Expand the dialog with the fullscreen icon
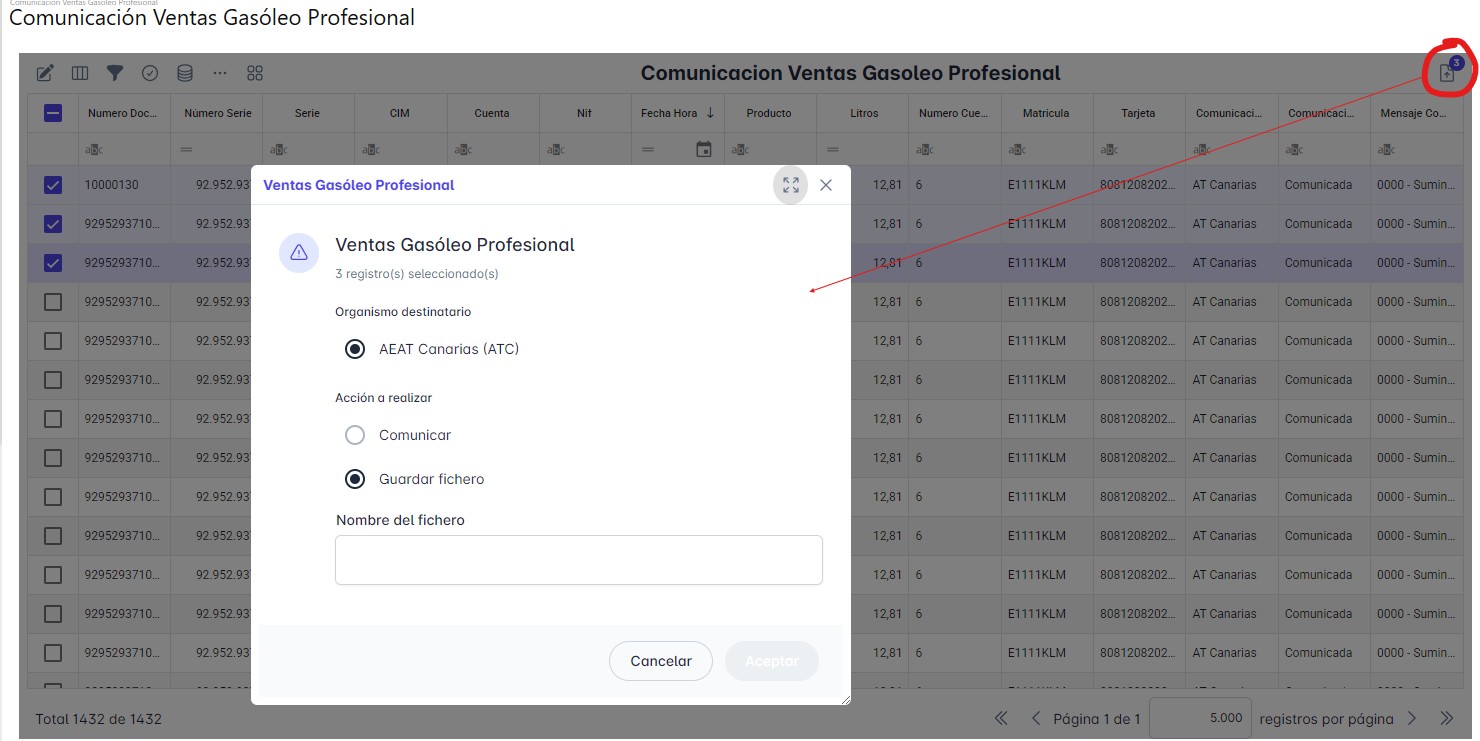 (x=791, y=185)
